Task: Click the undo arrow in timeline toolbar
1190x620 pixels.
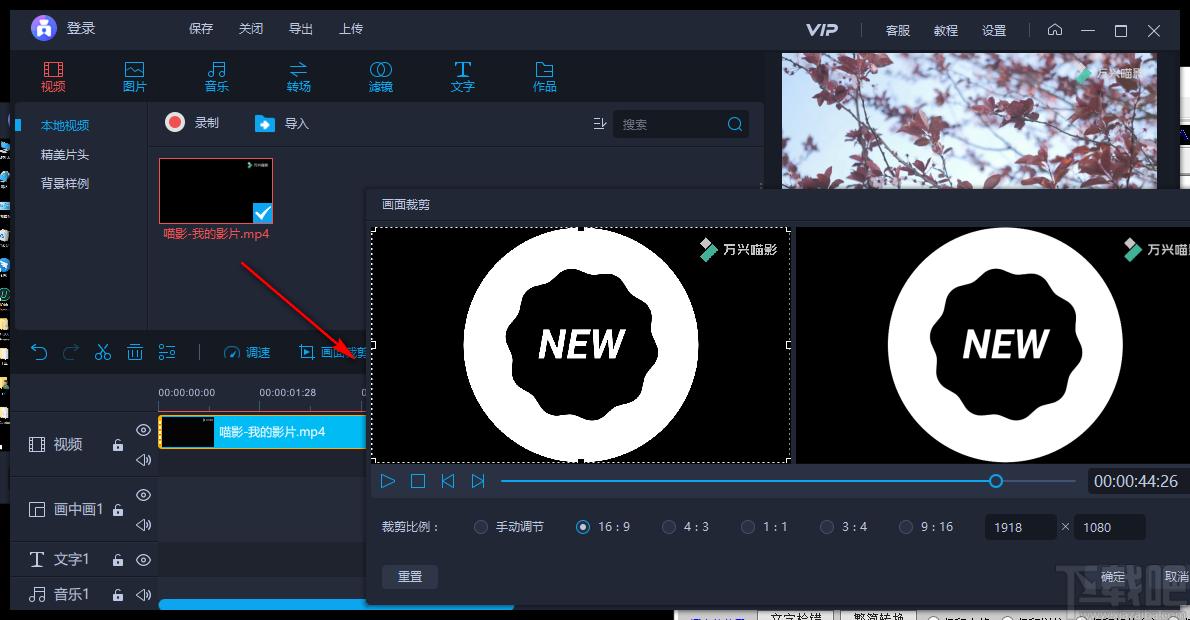Action: (x=39, y=352)
